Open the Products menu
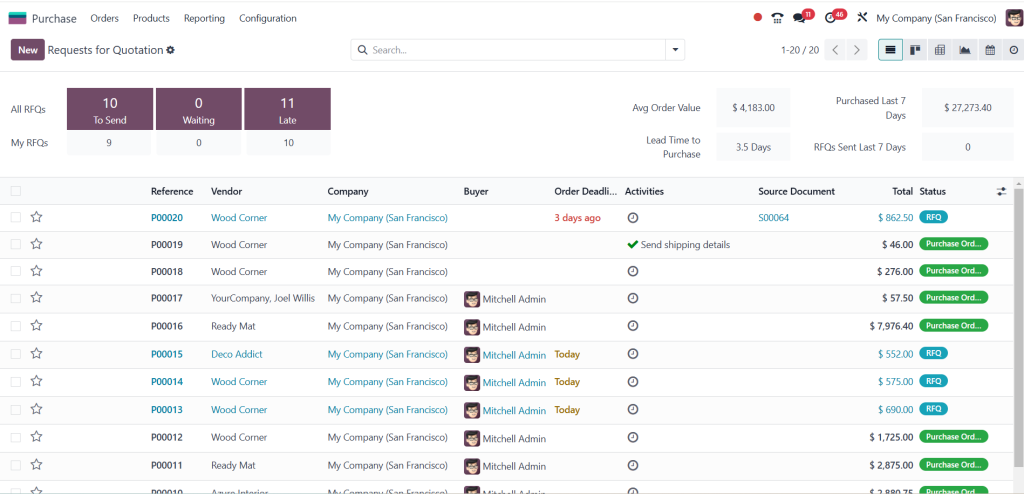Screen dimensions: 1024x494 [x=151, y=18]
